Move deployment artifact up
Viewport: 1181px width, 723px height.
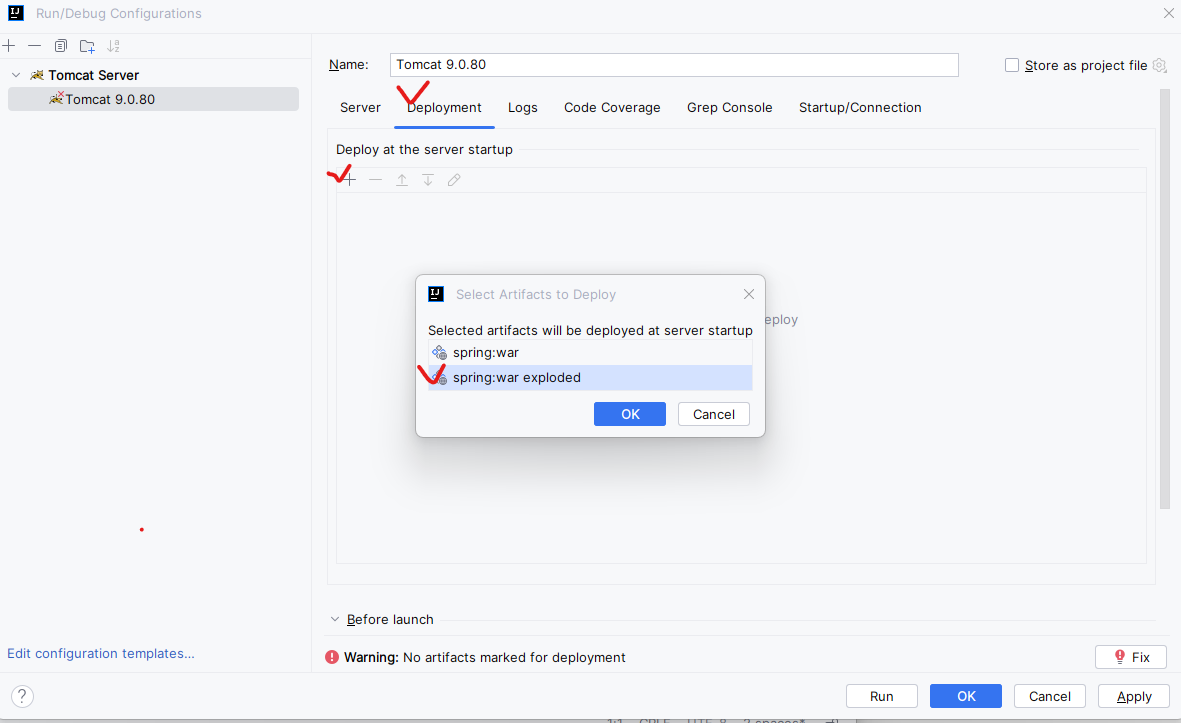click(x=402, y=180)
